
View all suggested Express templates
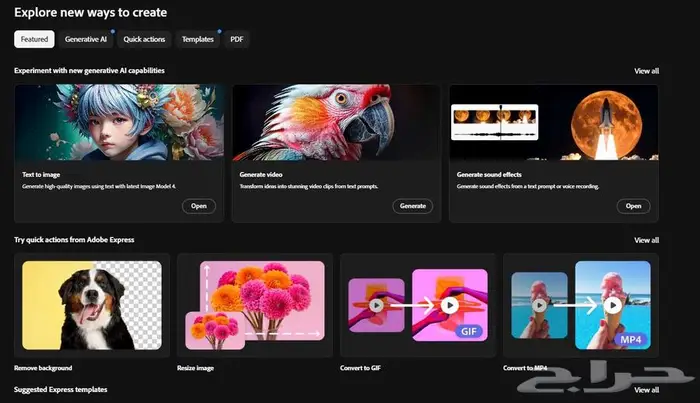click(646, 390)
